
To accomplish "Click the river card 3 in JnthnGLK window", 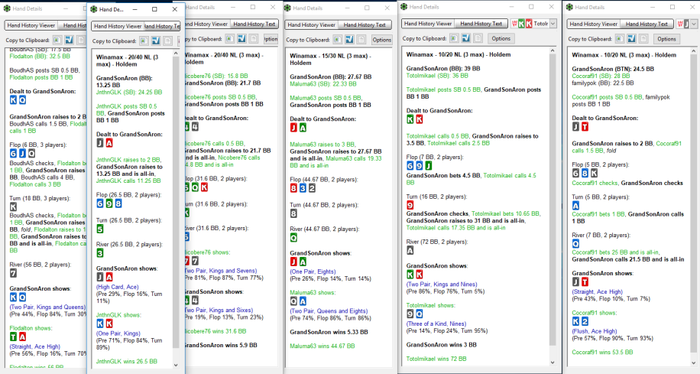I will pos(100,253).
